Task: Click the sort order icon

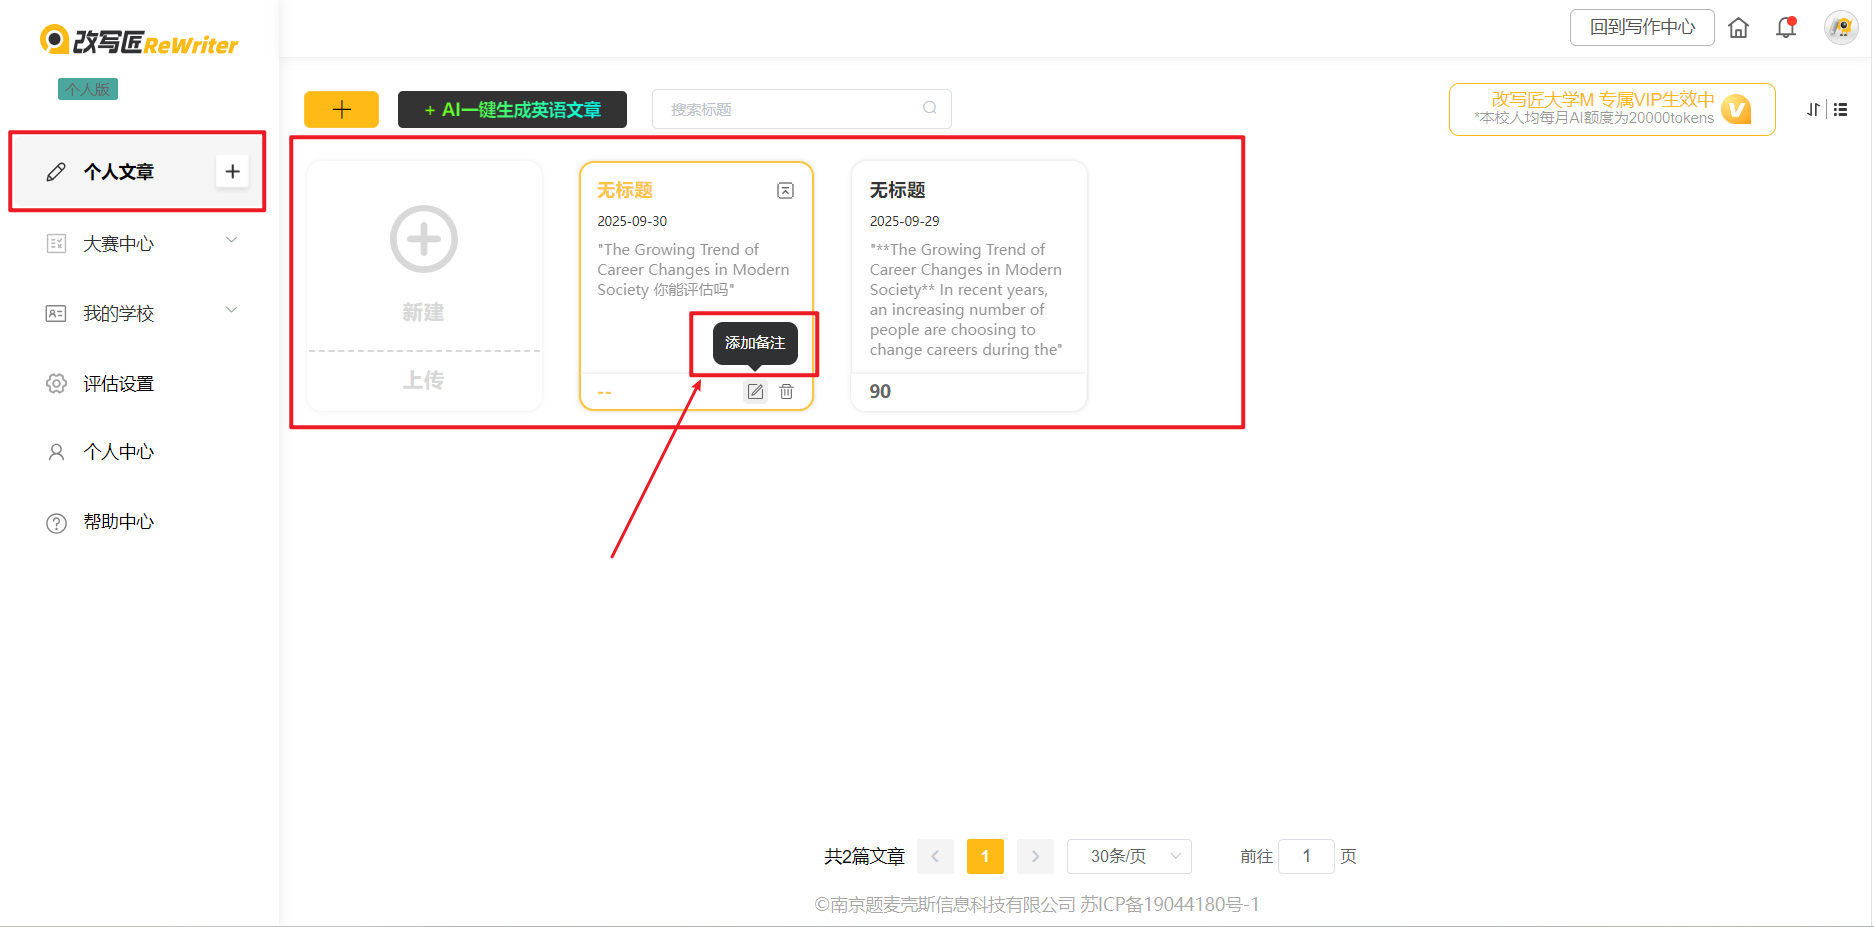Action: coord(1813,110)
